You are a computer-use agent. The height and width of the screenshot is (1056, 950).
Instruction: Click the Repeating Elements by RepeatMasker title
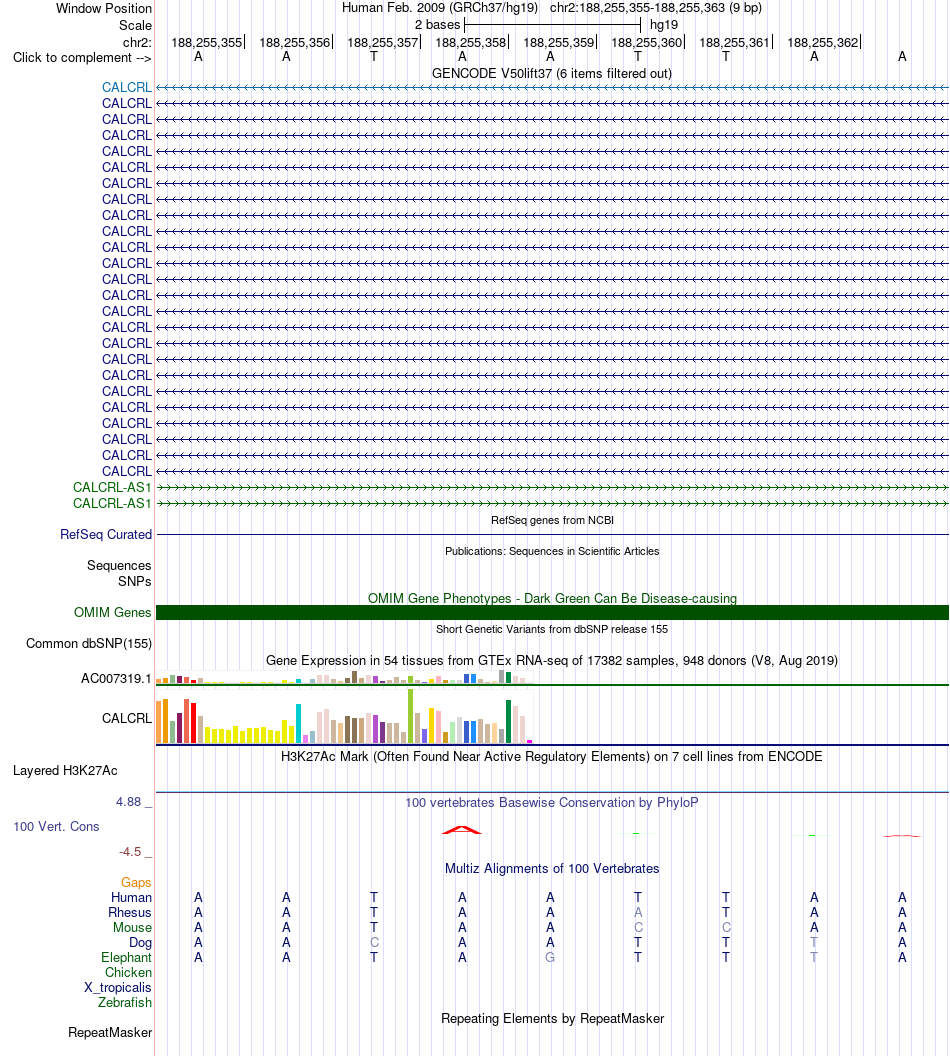[x=552, y=1019]
